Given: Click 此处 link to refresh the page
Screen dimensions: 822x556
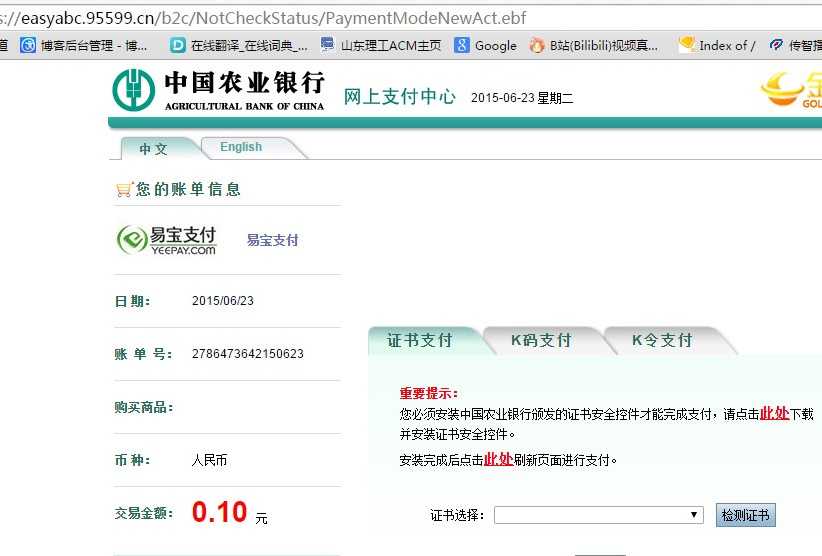Looking at the screenshot, I should point(498,460).
